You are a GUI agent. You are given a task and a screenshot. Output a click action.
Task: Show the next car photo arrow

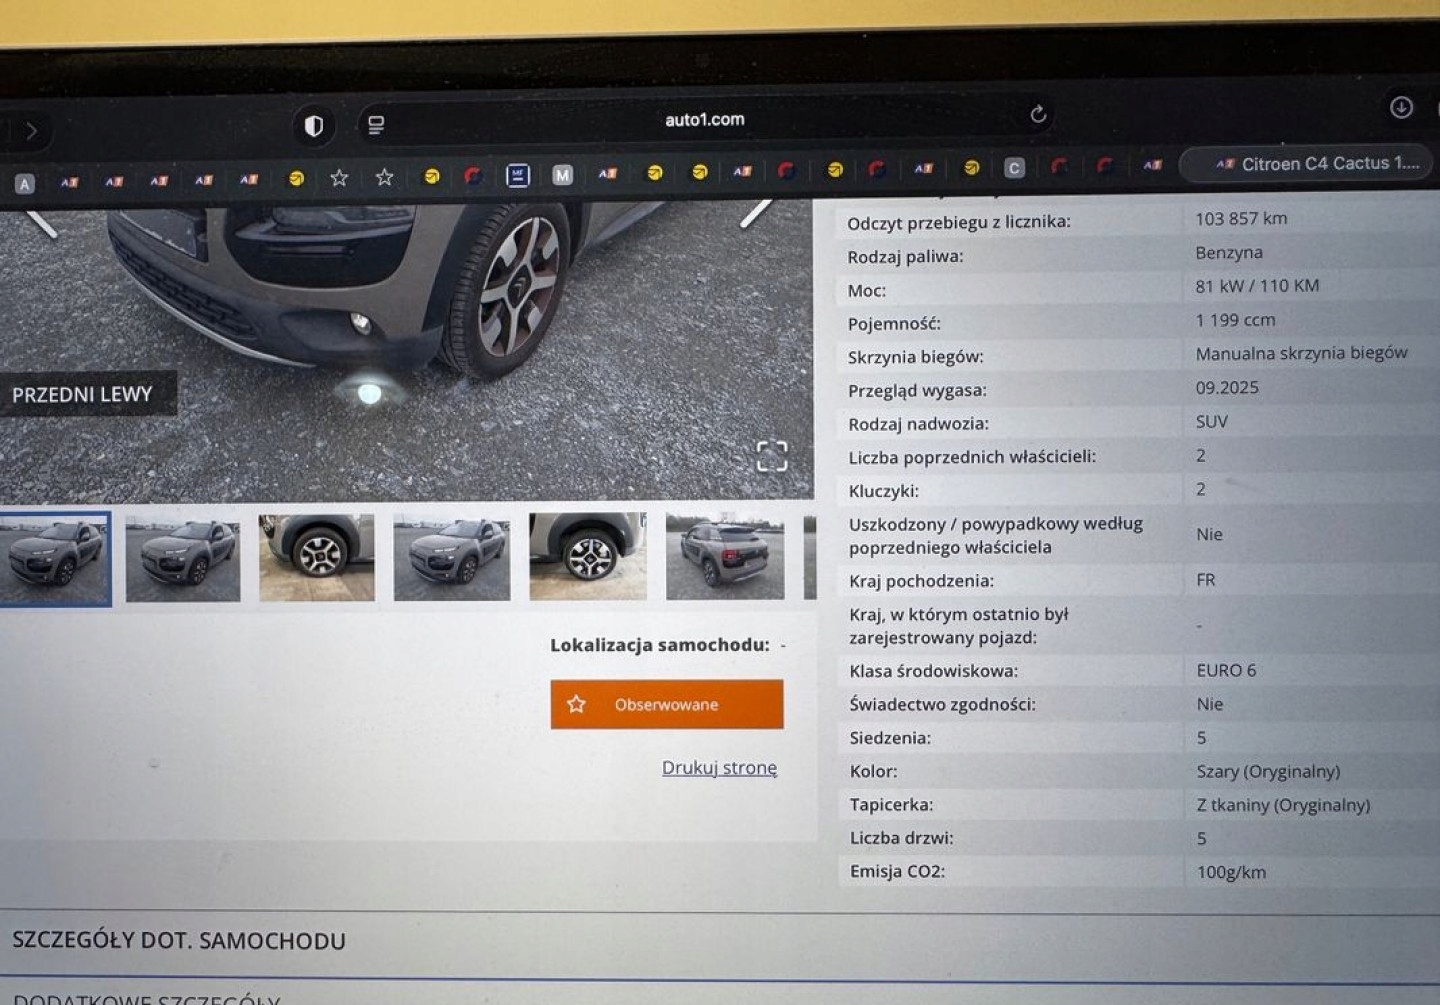[756, 212]
